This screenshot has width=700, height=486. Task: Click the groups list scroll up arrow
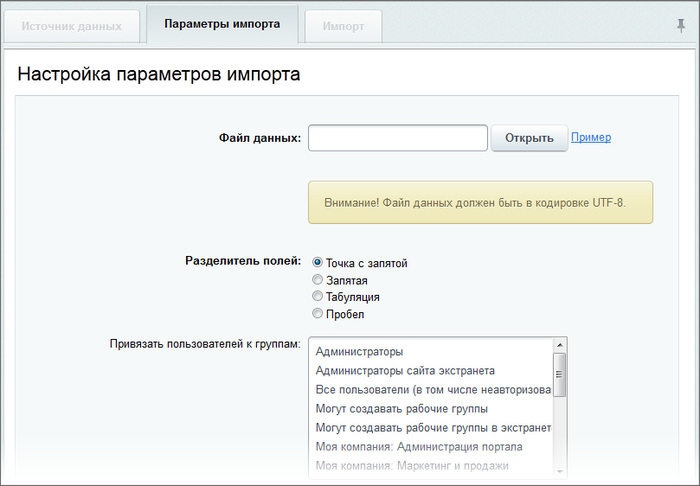click(x=560, y=345)
